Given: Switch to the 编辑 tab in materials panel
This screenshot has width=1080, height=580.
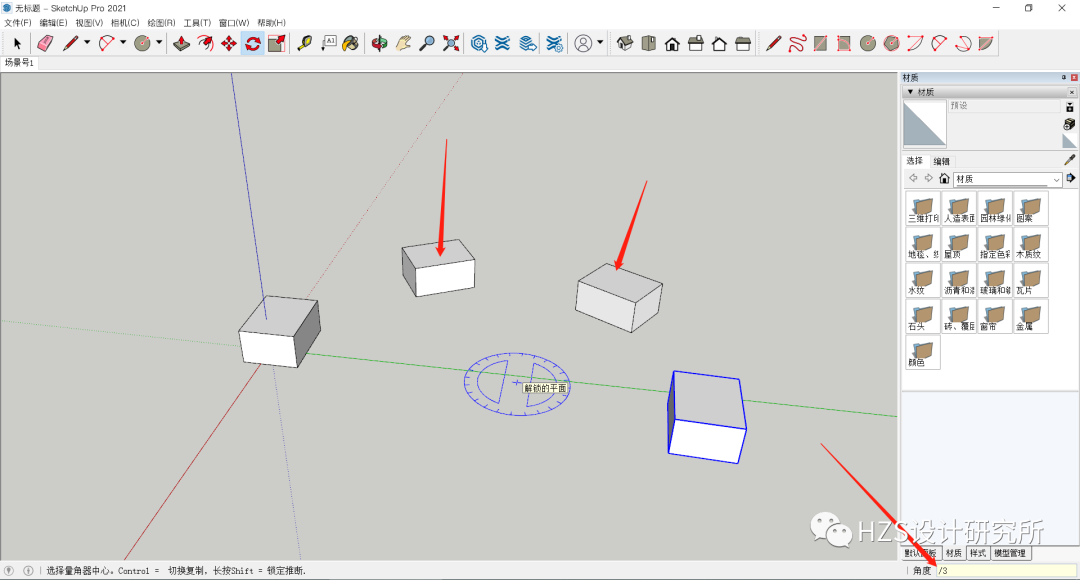Looking at the screenshot, I should pyautogui.click(x=940, y=160).
